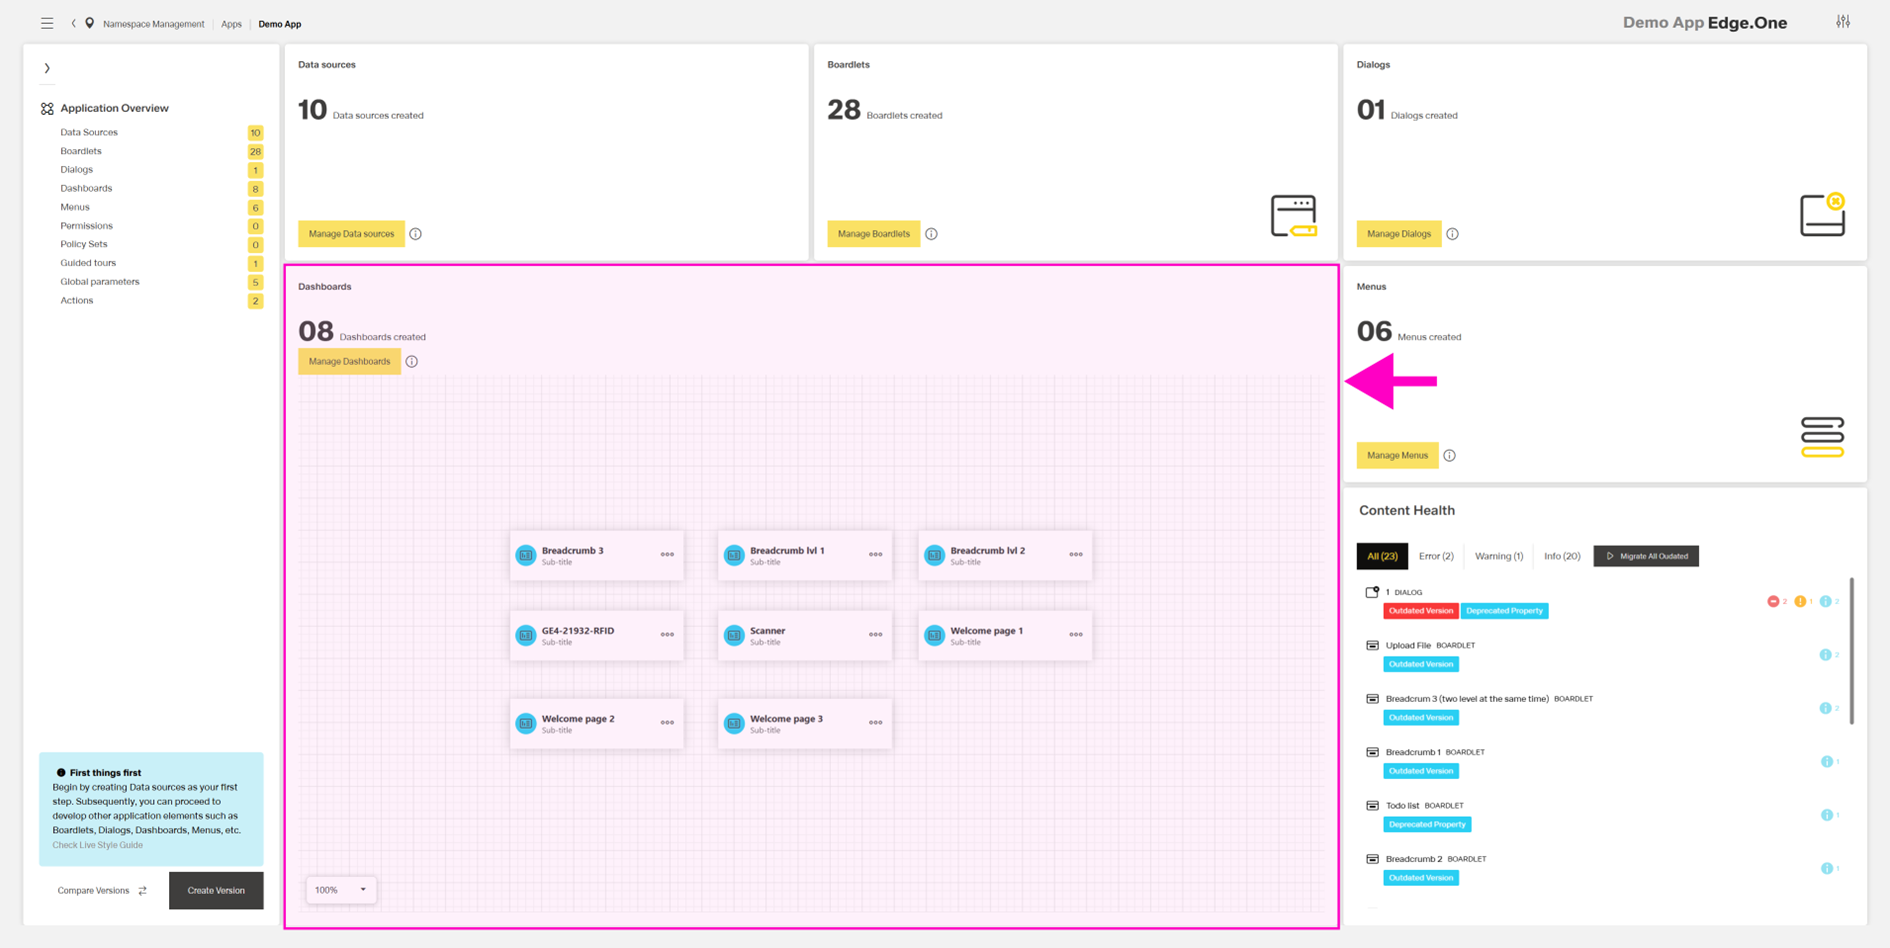Go back using the breadcrumb back chevron
Screen dimensions: 1890x948
(73, 23)
